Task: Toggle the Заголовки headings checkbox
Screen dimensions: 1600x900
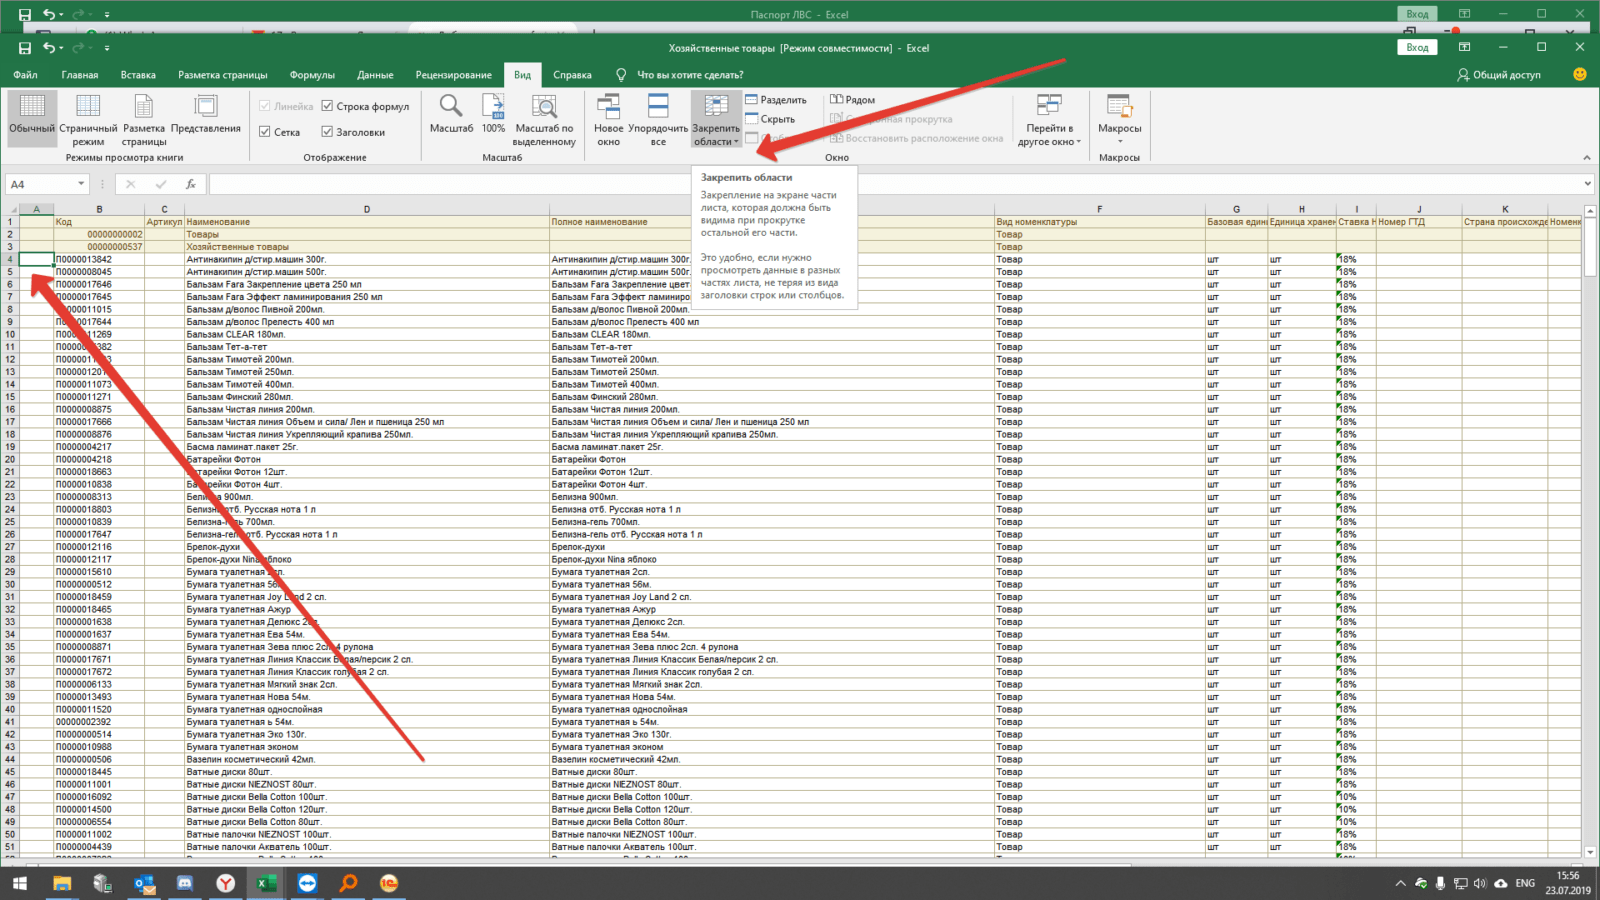Action: click(327, 132)
